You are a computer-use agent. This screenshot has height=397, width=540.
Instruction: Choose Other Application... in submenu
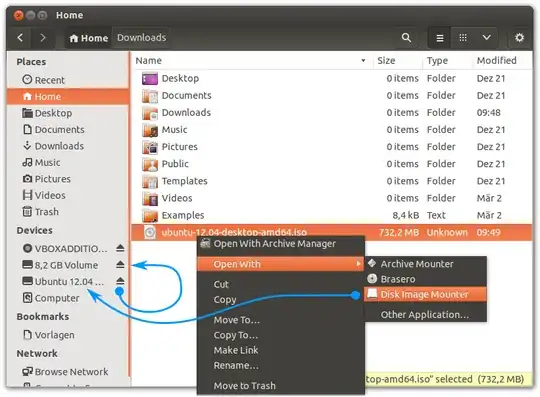[425, 315]
